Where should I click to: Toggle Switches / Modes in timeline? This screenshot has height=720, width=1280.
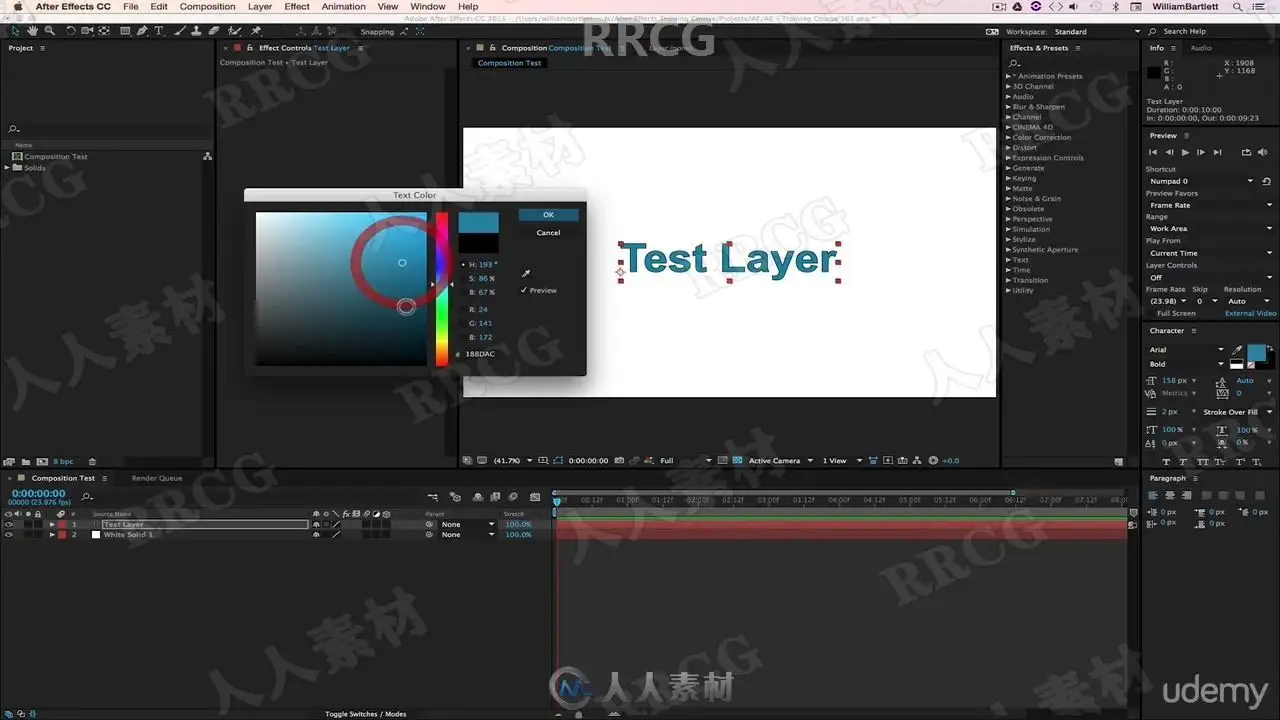[366, 714]
